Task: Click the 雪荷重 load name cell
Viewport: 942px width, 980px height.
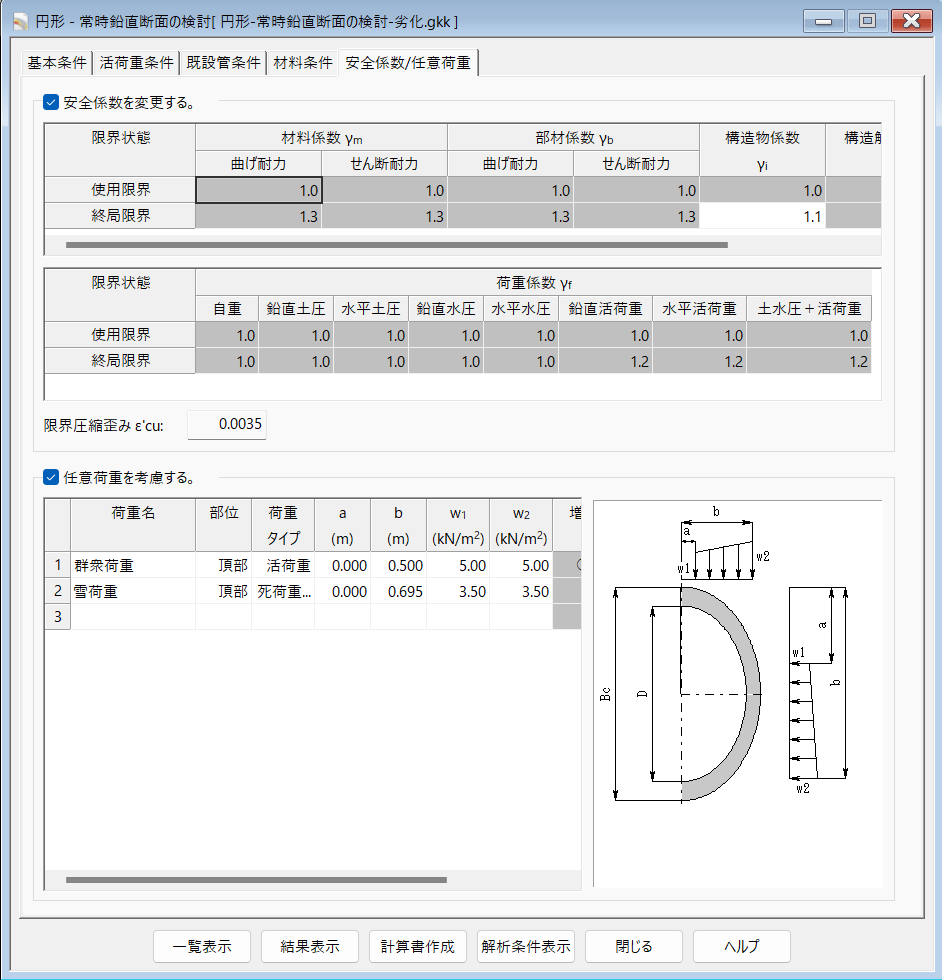Action: pyautogui.click(x=133, y=591)
